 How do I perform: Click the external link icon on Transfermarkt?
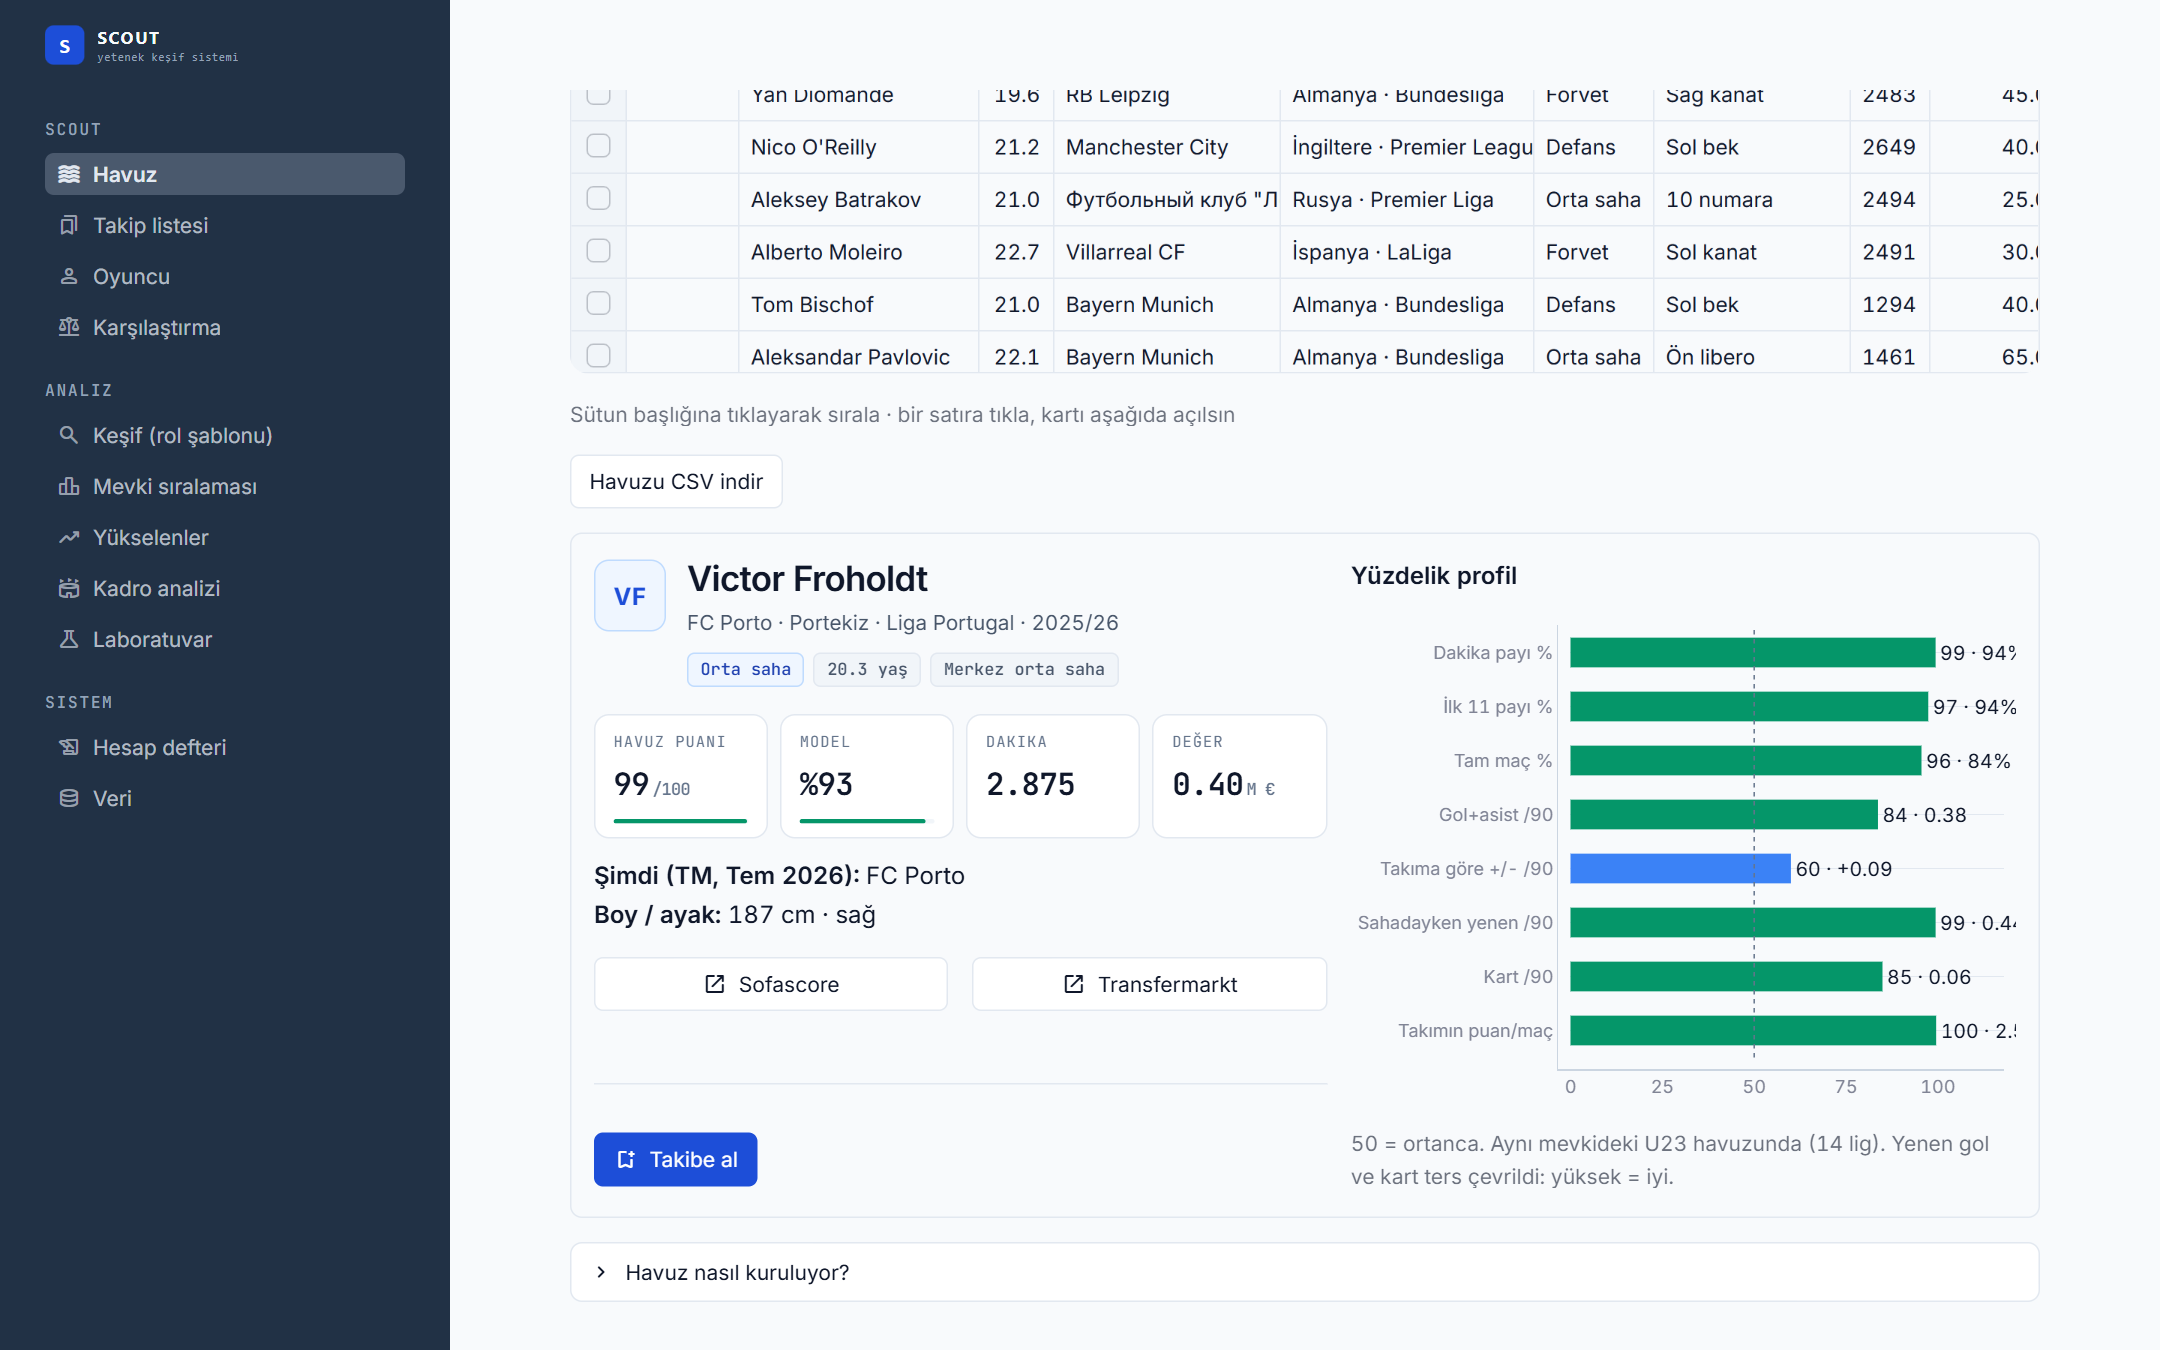1074,984
